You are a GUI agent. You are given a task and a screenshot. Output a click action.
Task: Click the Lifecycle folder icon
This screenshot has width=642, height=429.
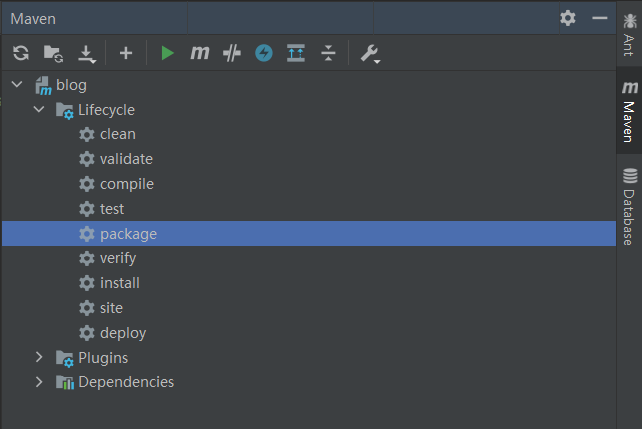65,111
